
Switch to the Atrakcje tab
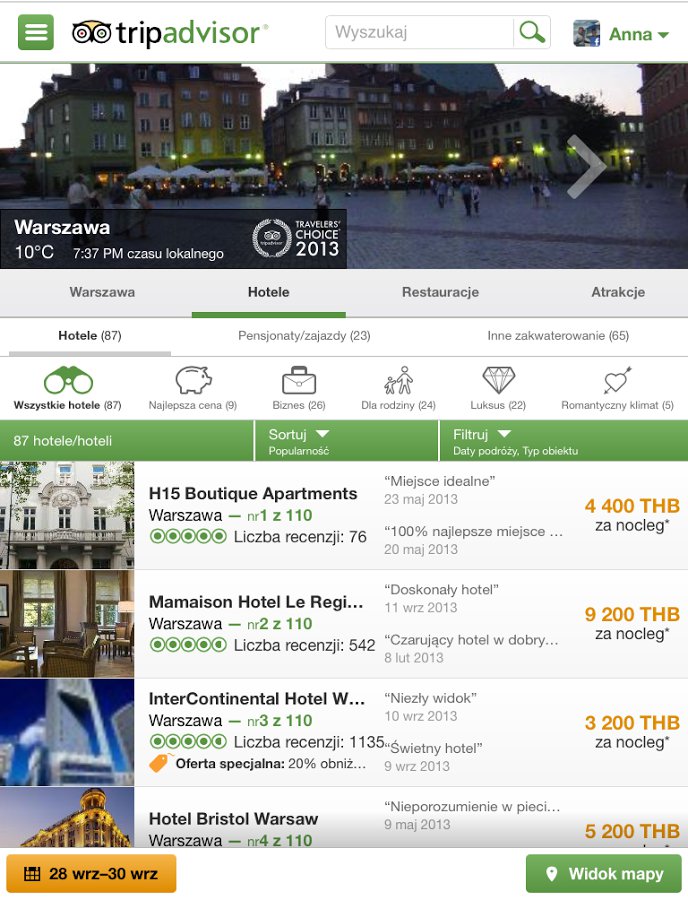(x=618, y=292)
